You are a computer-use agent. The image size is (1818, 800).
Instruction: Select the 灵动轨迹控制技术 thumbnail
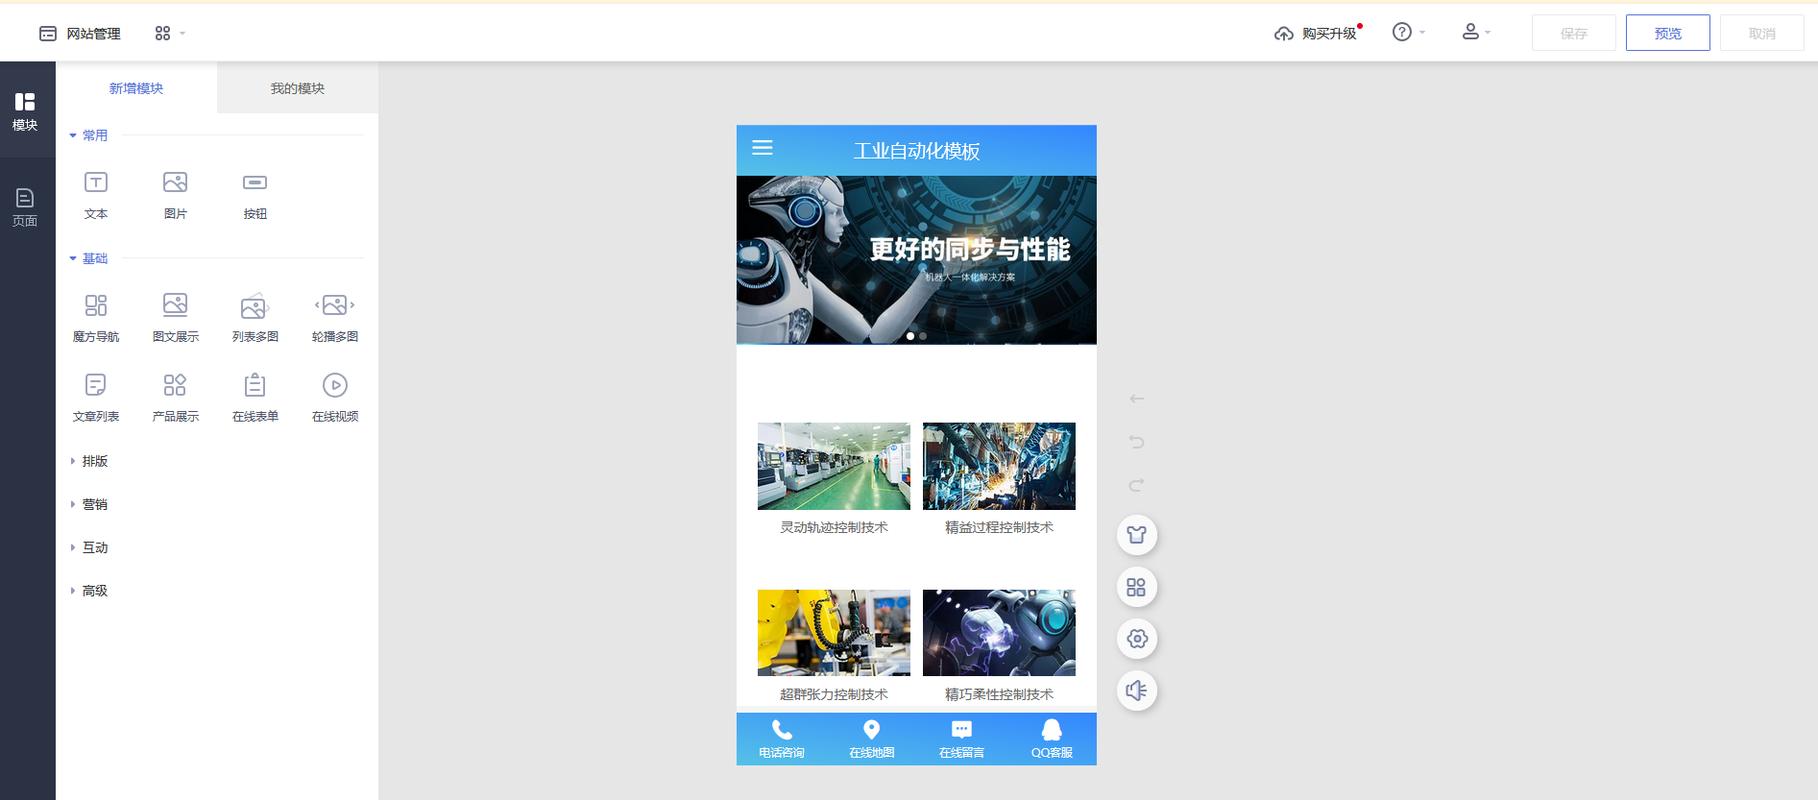point(834,466)
